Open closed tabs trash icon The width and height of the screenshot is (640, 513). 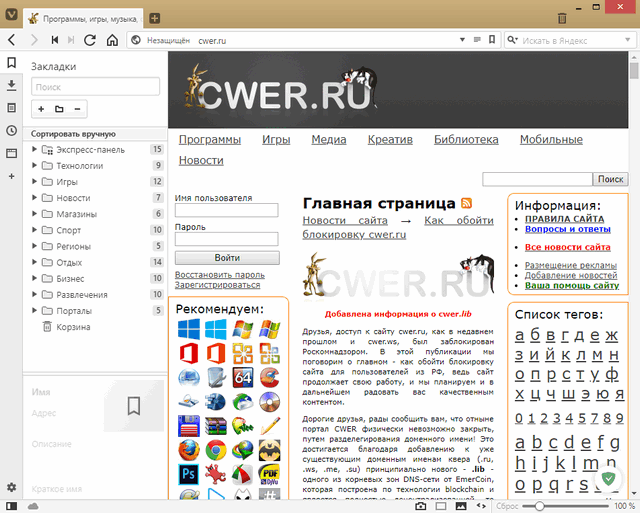pyautogui.click(x=562, y=18)
